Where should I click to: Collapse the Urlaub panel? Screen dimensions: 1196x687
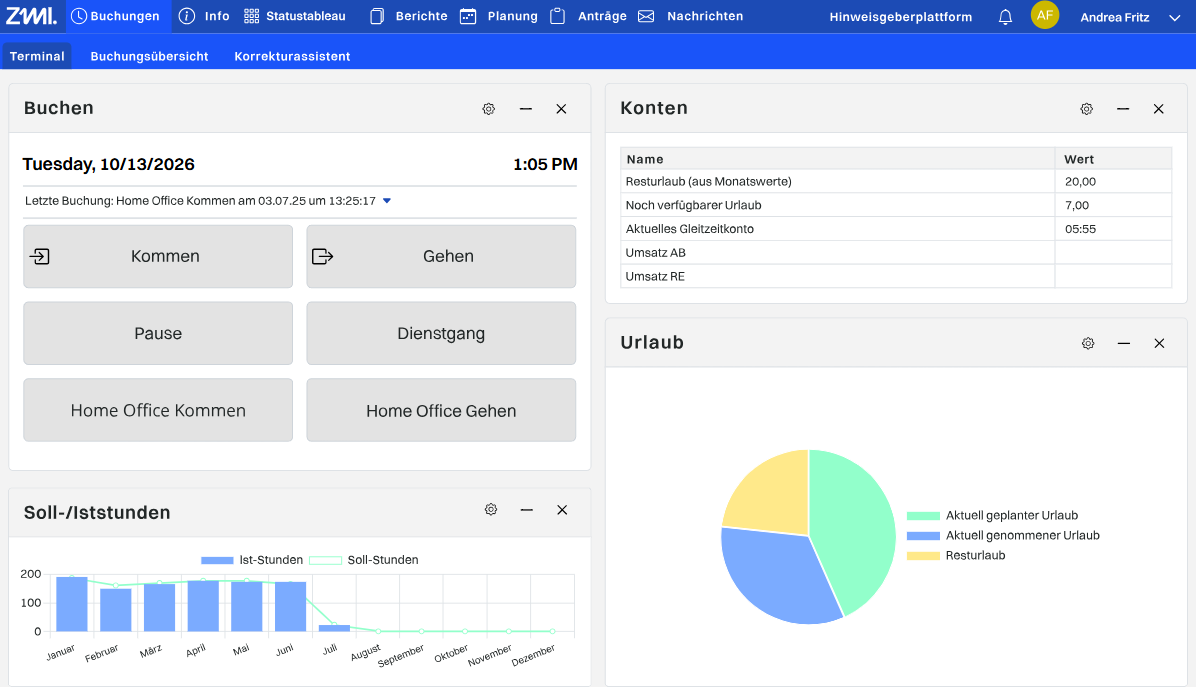click(x=1124, y=343)
